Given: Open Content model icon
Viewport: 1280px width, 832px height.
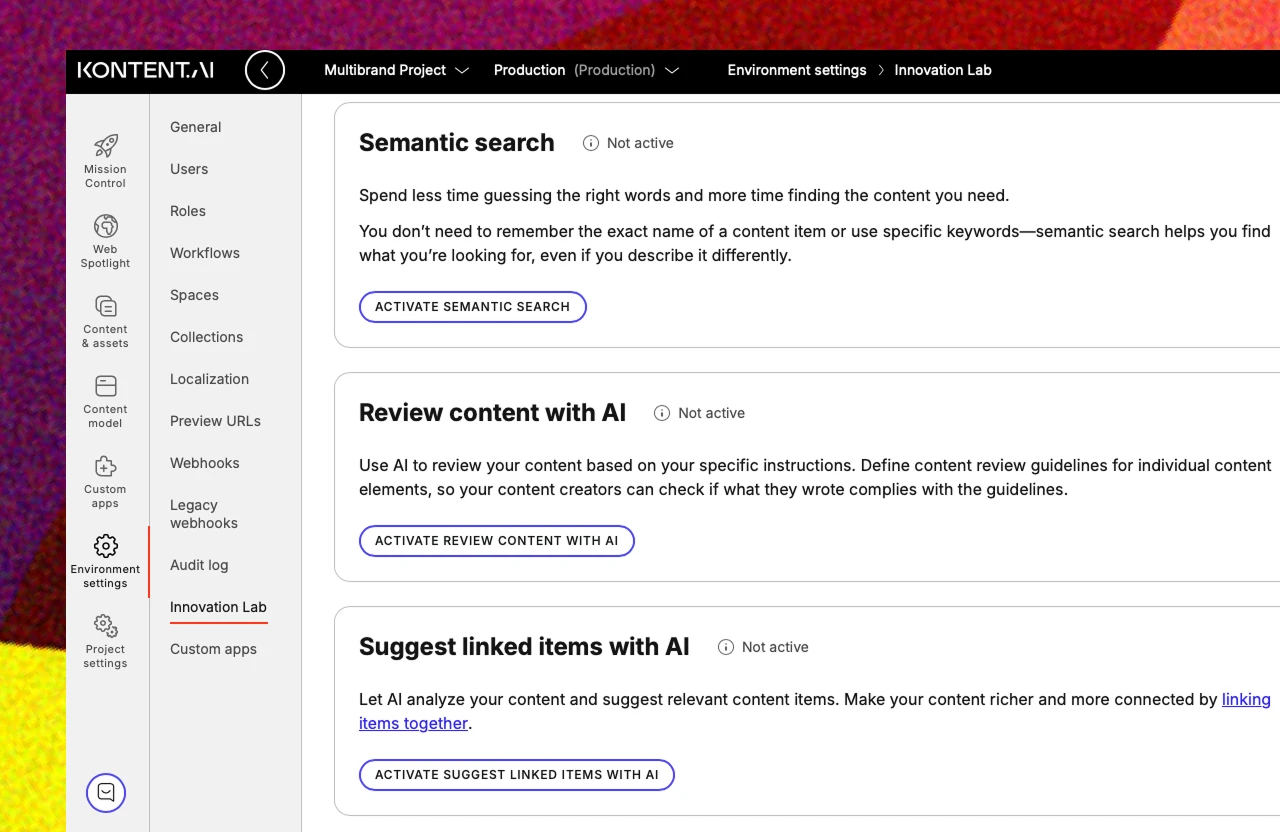Looking at the screenshot, I should point(105,387).
